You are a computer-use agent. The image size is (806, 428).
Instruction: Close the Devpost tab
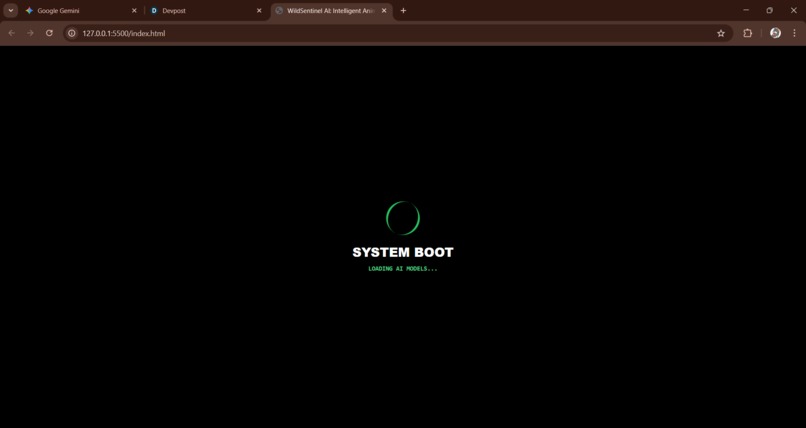click(259, 10)
